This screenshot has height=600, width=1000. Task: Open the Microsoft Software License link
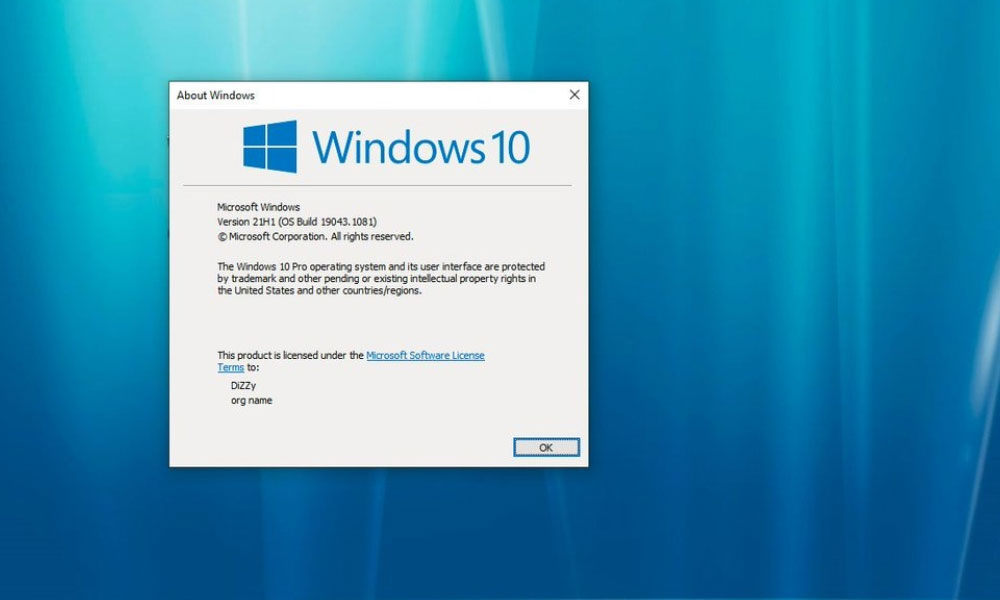425,355
